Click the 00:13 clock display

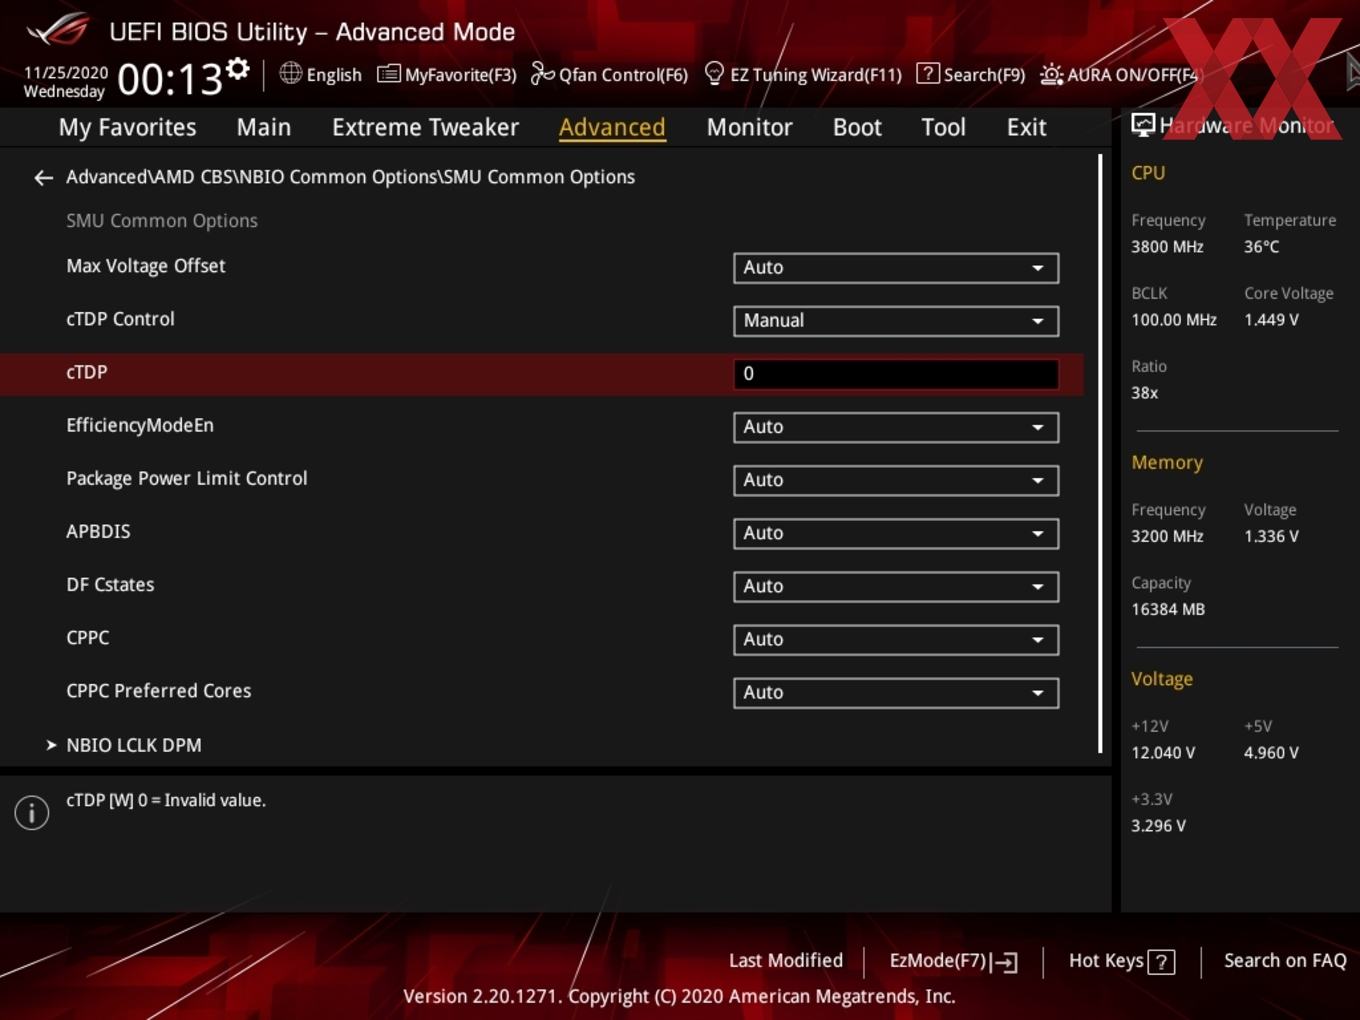click(x=170, y=79)
